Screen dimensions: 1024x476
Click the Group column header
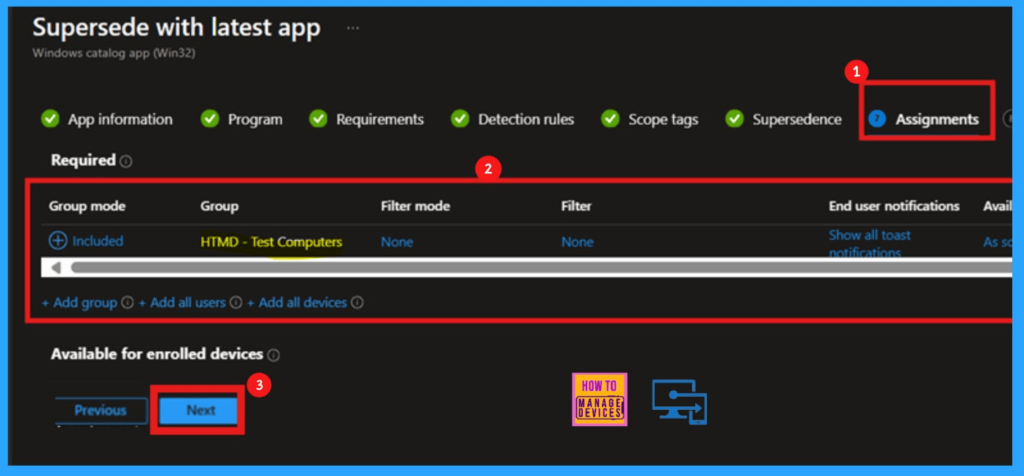pos(219,206)
